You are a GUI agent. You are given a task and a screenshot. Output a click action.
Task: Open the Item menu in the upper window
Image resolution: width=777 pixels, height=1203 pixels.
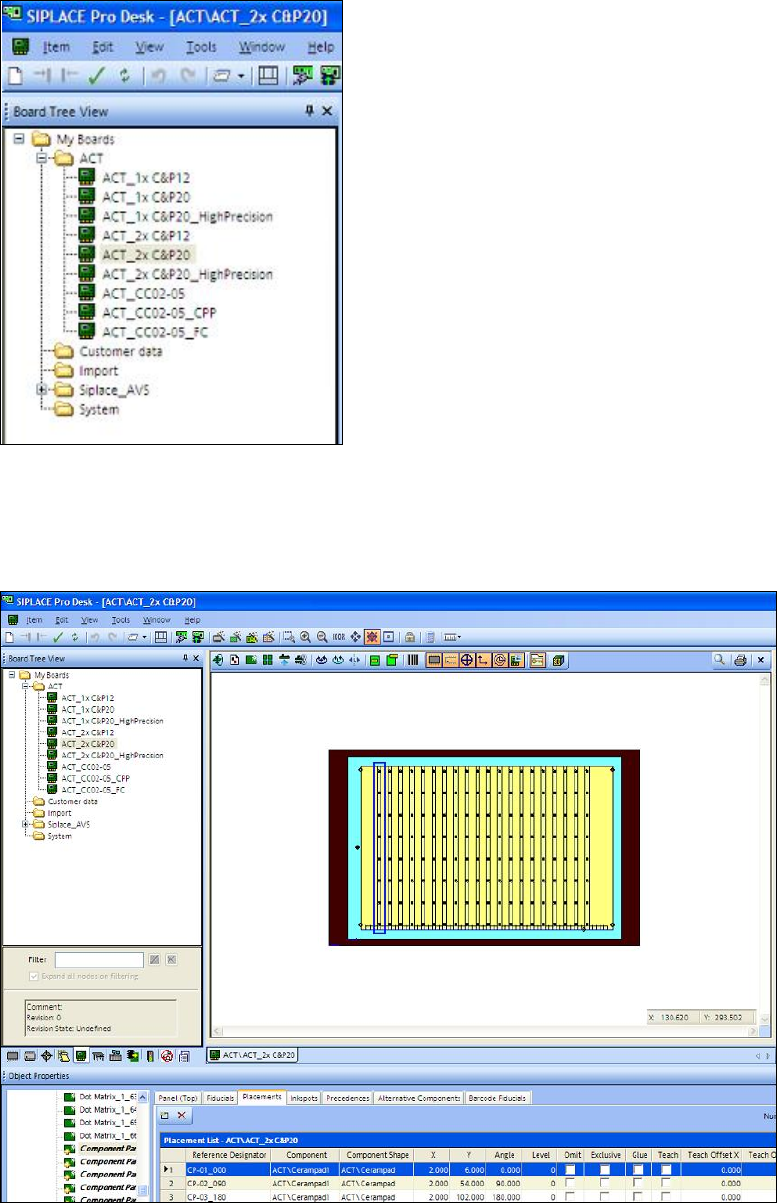point(57,47)
